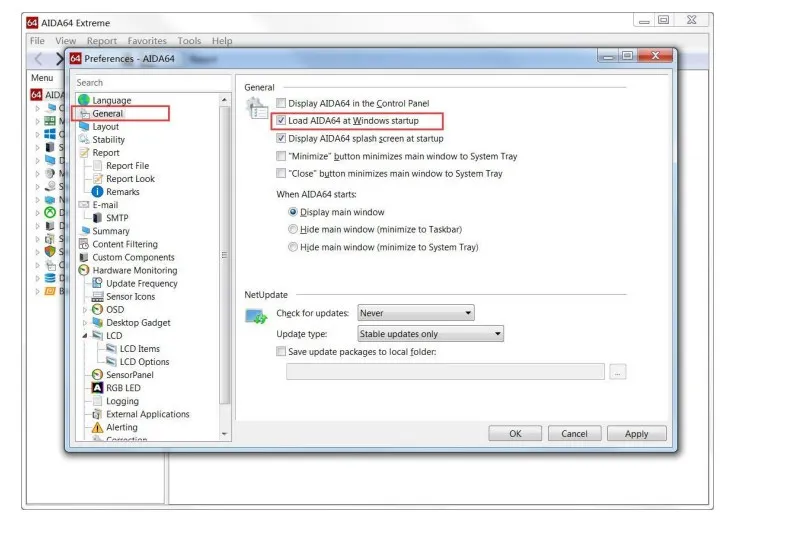This screenshot has width=811, height=552.
Task: Open the Favorites menu in AIDA64 Extreme
Action: (147, 41)
